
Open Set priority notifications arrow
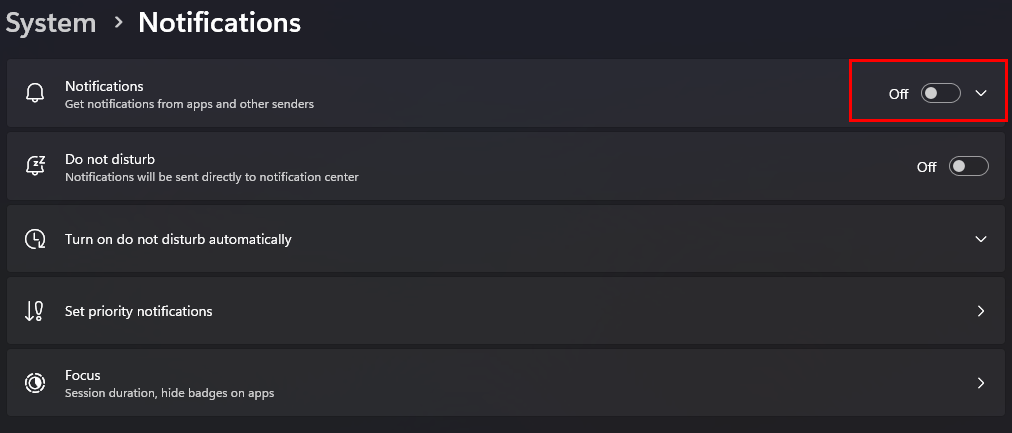[x=981, y=311]
